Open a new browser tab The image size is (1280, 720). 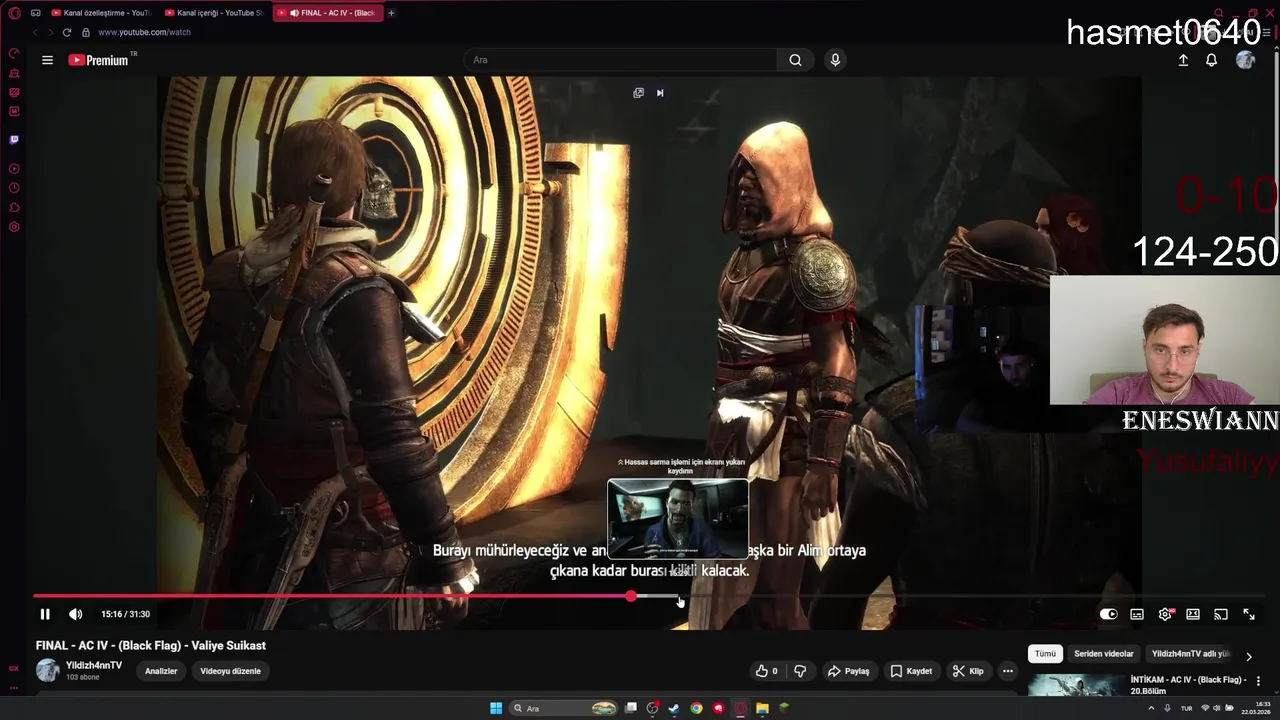pos(391,13)
